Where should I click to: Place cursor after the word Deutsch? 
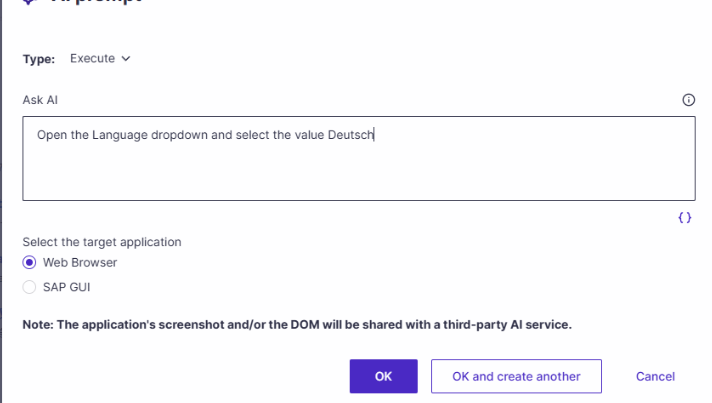click(374, 135)
